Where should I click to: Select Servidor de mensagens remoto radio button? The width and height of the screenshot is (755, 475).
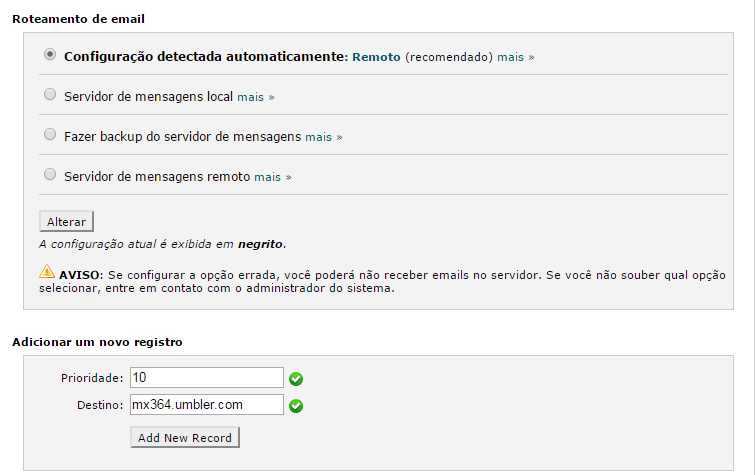tap(50, 174)
